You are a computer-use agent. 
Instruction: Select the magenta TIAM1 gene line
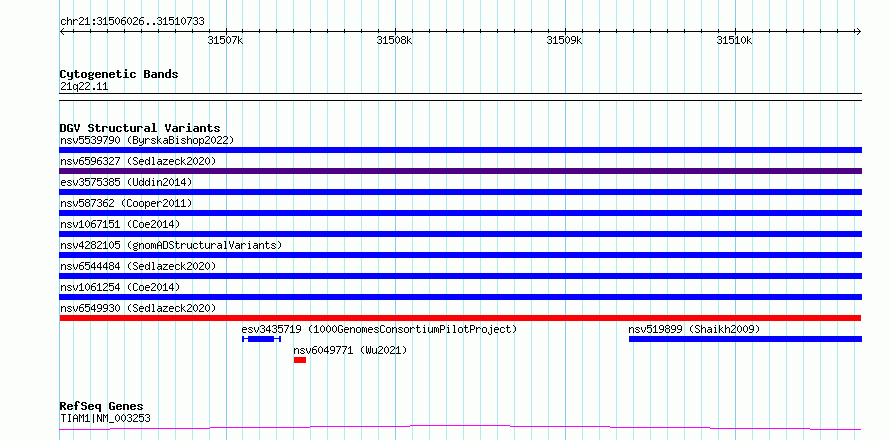[x=460, y=427]
